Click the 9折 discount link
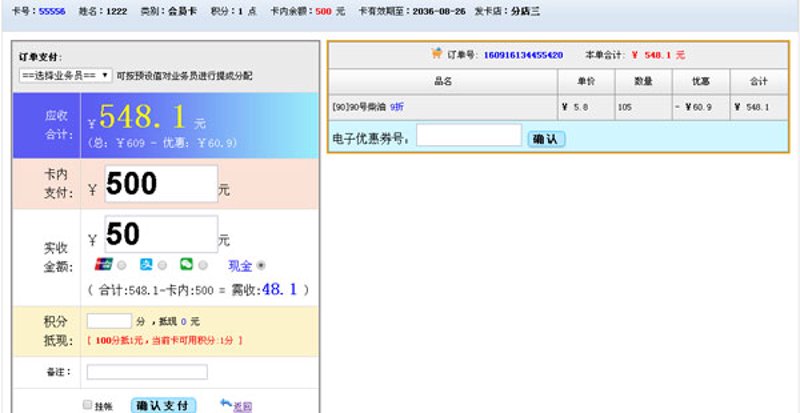800x413 pixels. pyautogui.click(x=397, y=107)
